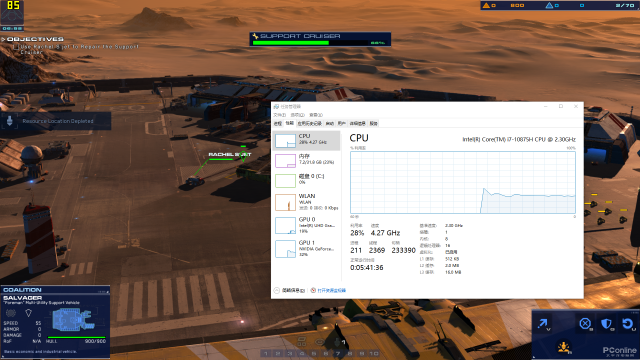Click the Stop/cancel order octagon icon

[x=585, y=324]
